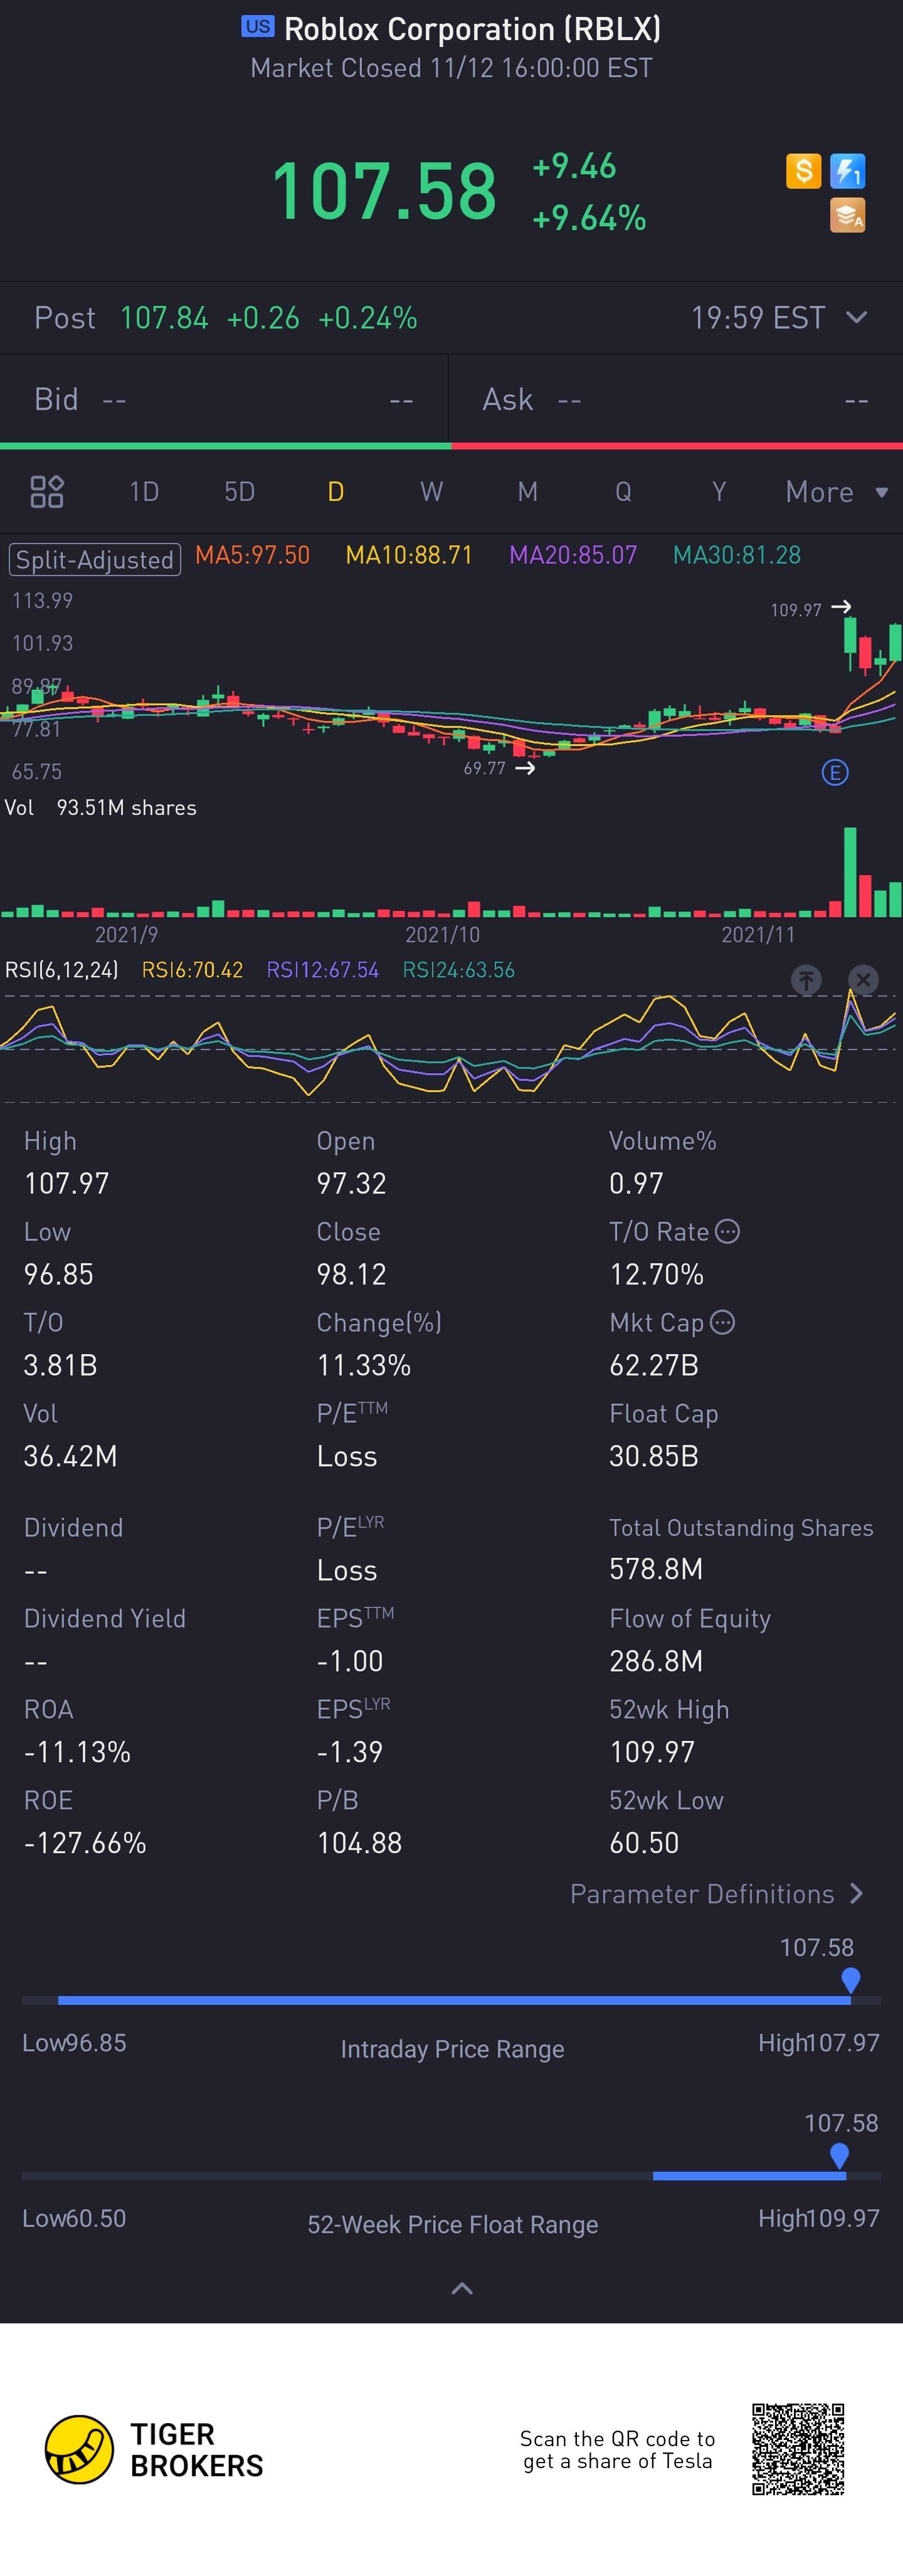Select the W weekly chart tab
The image size is (903, 2576).
(x=431, y=491)
